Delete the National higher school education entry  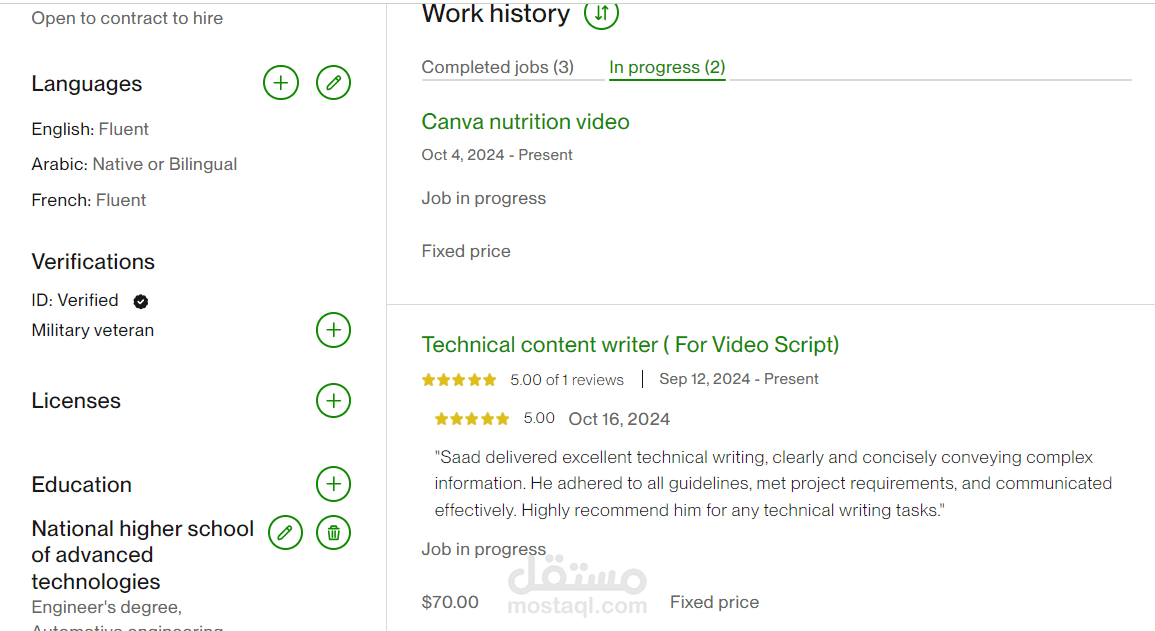click(x=333, y=532)
